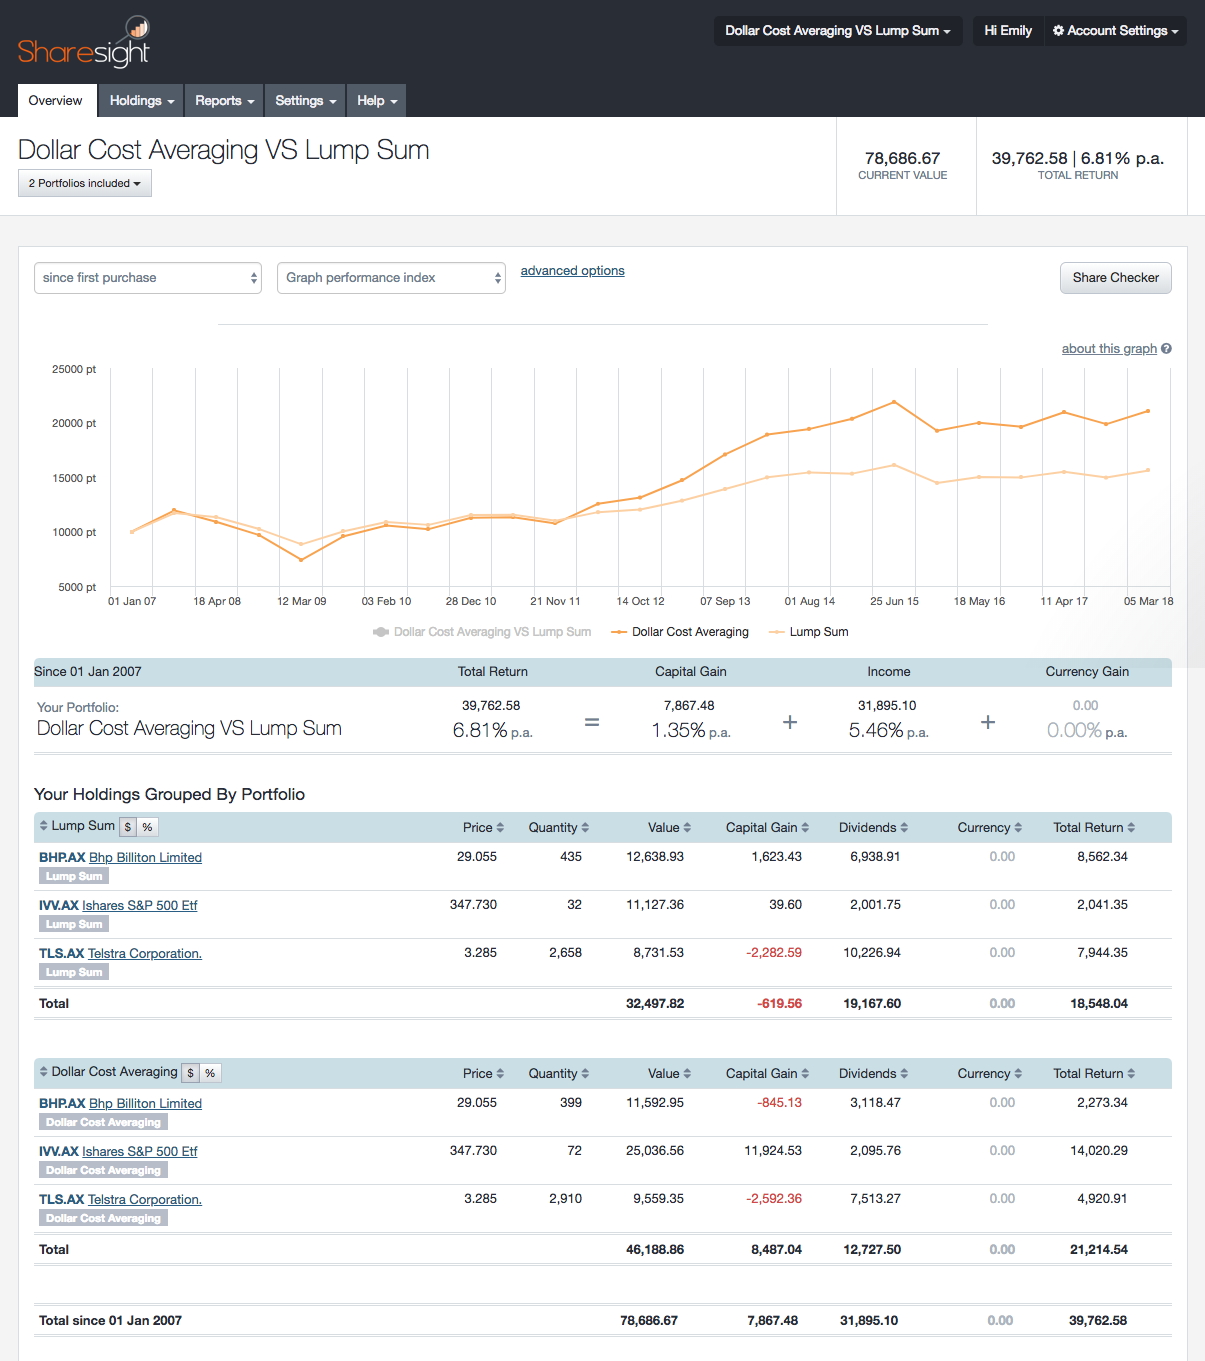Sort Dollar Cost Averaging table by Capital Gain
This screenshot has width=1205, height=1361.
767,1073
